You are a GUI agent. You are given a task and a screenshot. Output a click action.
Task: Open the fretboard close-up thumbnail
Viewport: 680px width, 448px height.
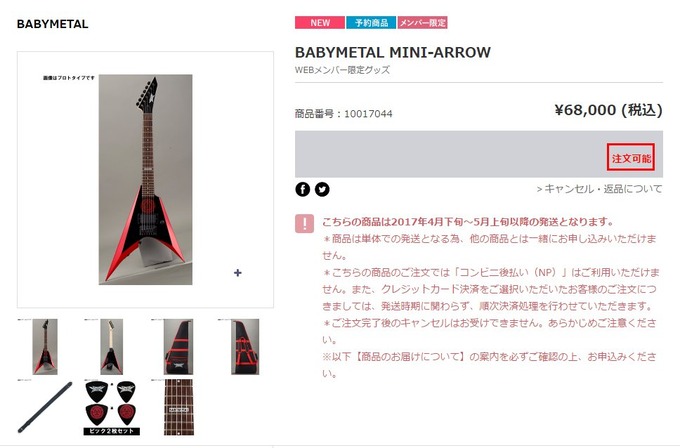178,407
